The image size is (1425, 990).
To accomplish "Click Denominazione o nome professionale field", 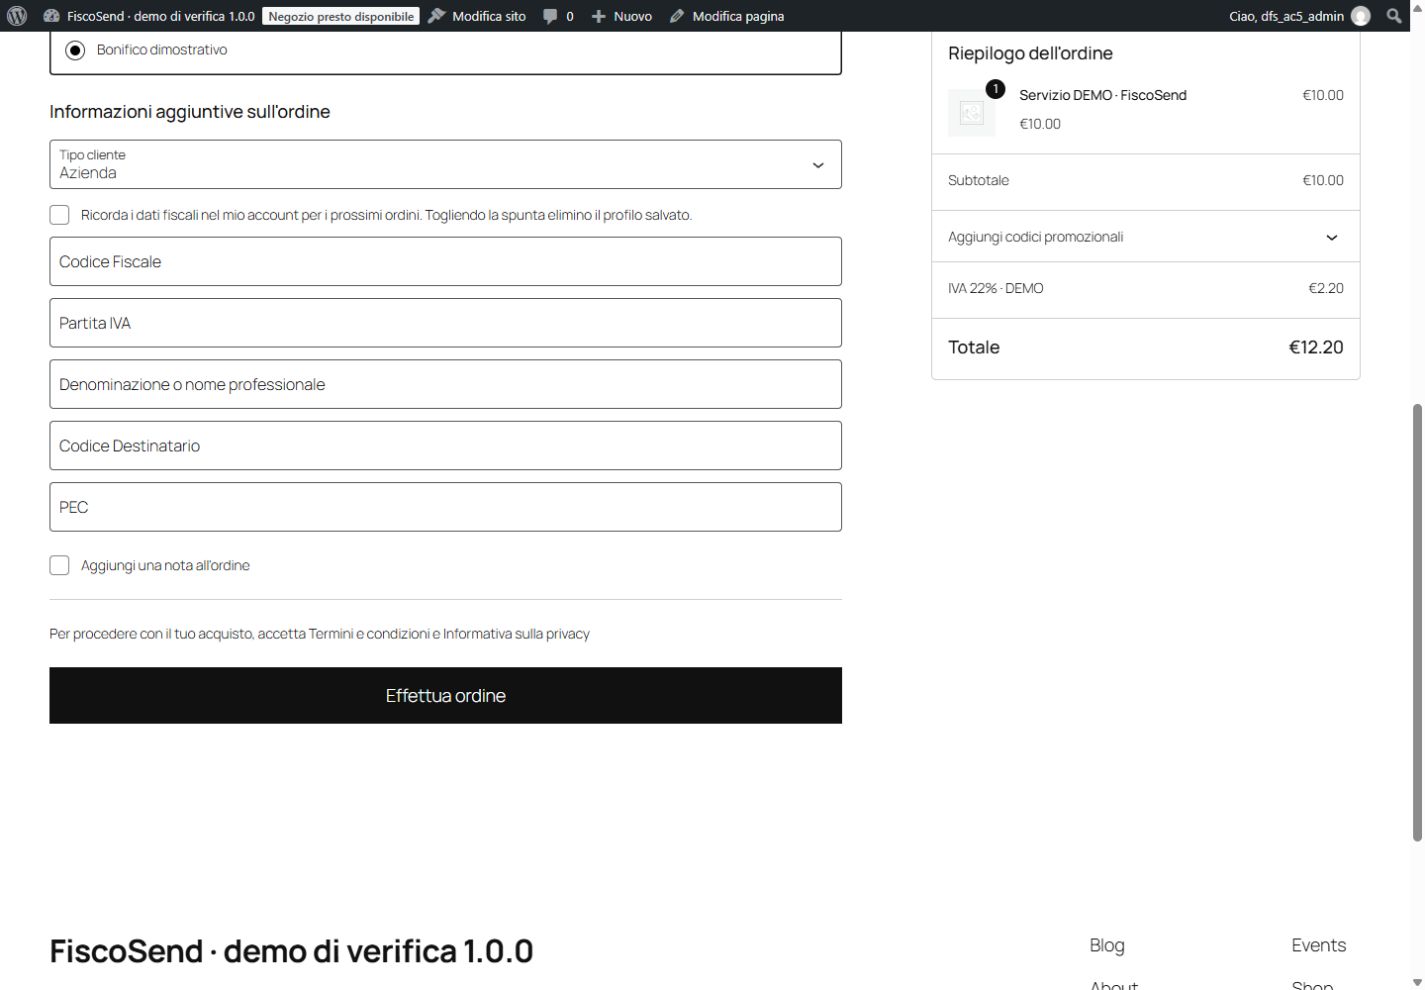I will tap(445, 384).
